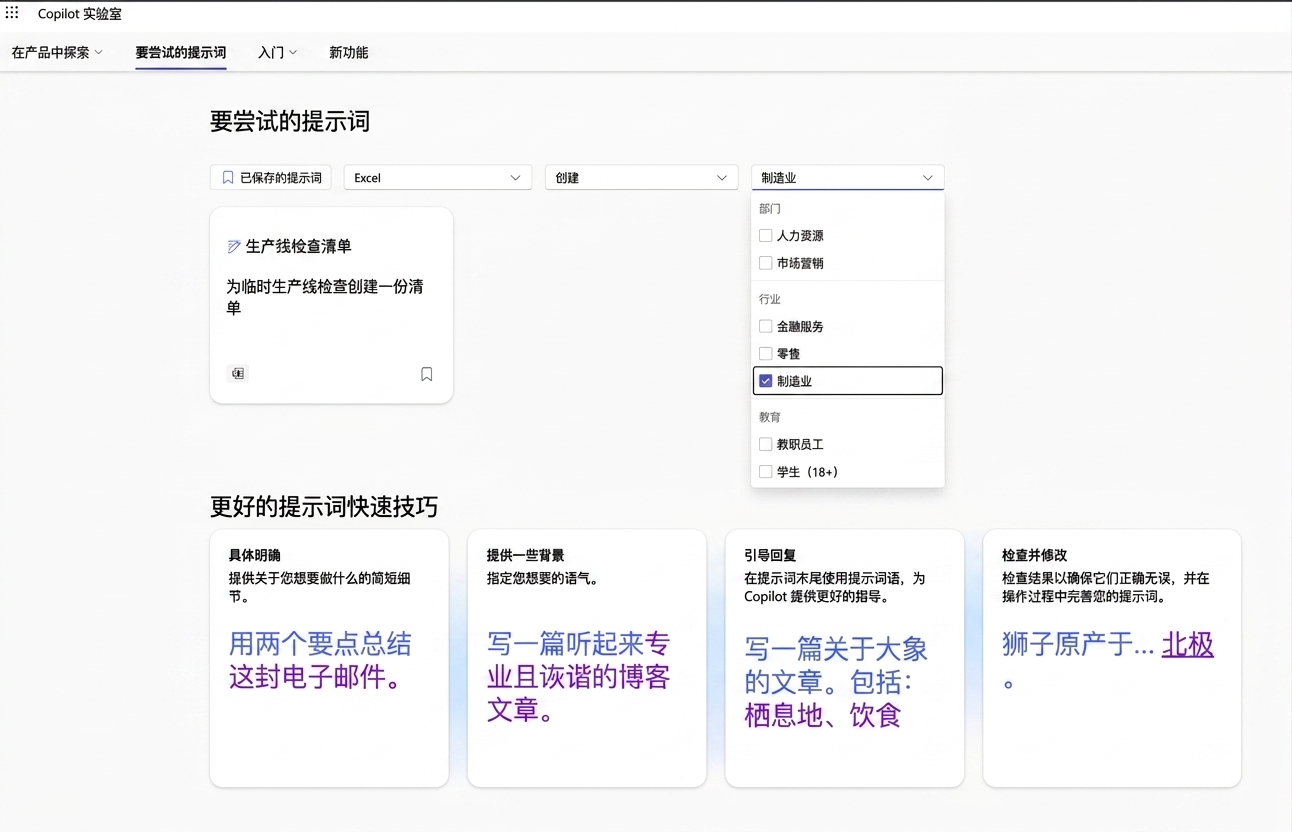Click the 检查并修改 tip card

[1112, 658]
